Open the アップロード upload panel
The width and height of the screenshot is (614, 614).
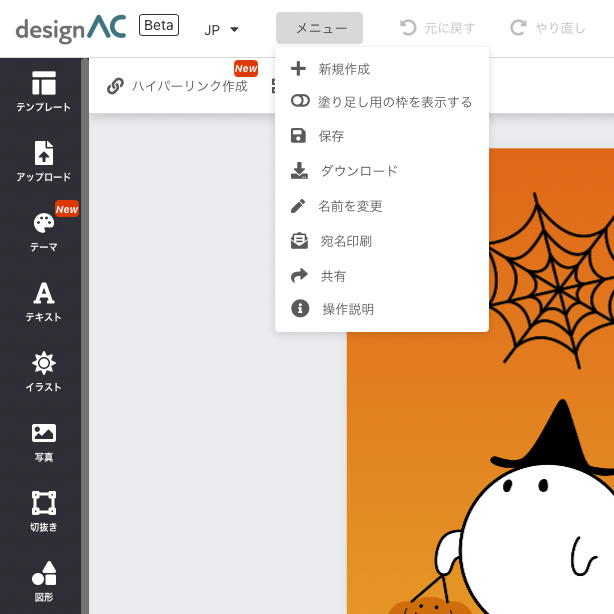click(x=43, y=161)
